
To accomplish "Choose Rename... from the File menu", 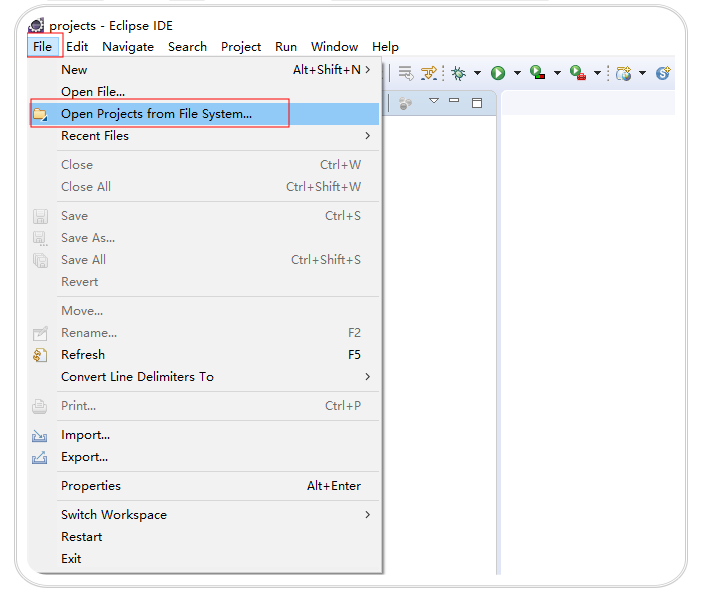I will [204, 333].
